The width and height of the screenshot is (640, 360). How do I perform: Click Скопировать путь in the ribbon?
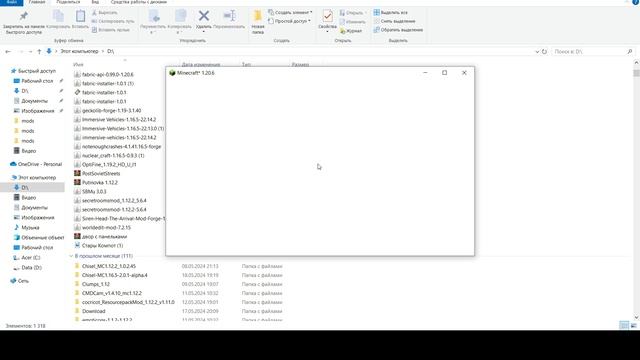pyautogui.click(x=116, y=21)
